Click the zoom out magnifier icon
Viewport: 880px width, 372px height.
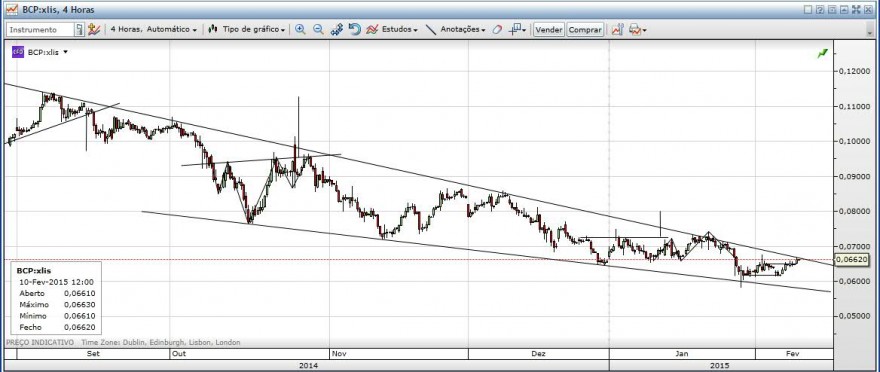click(x=318, y=29)
